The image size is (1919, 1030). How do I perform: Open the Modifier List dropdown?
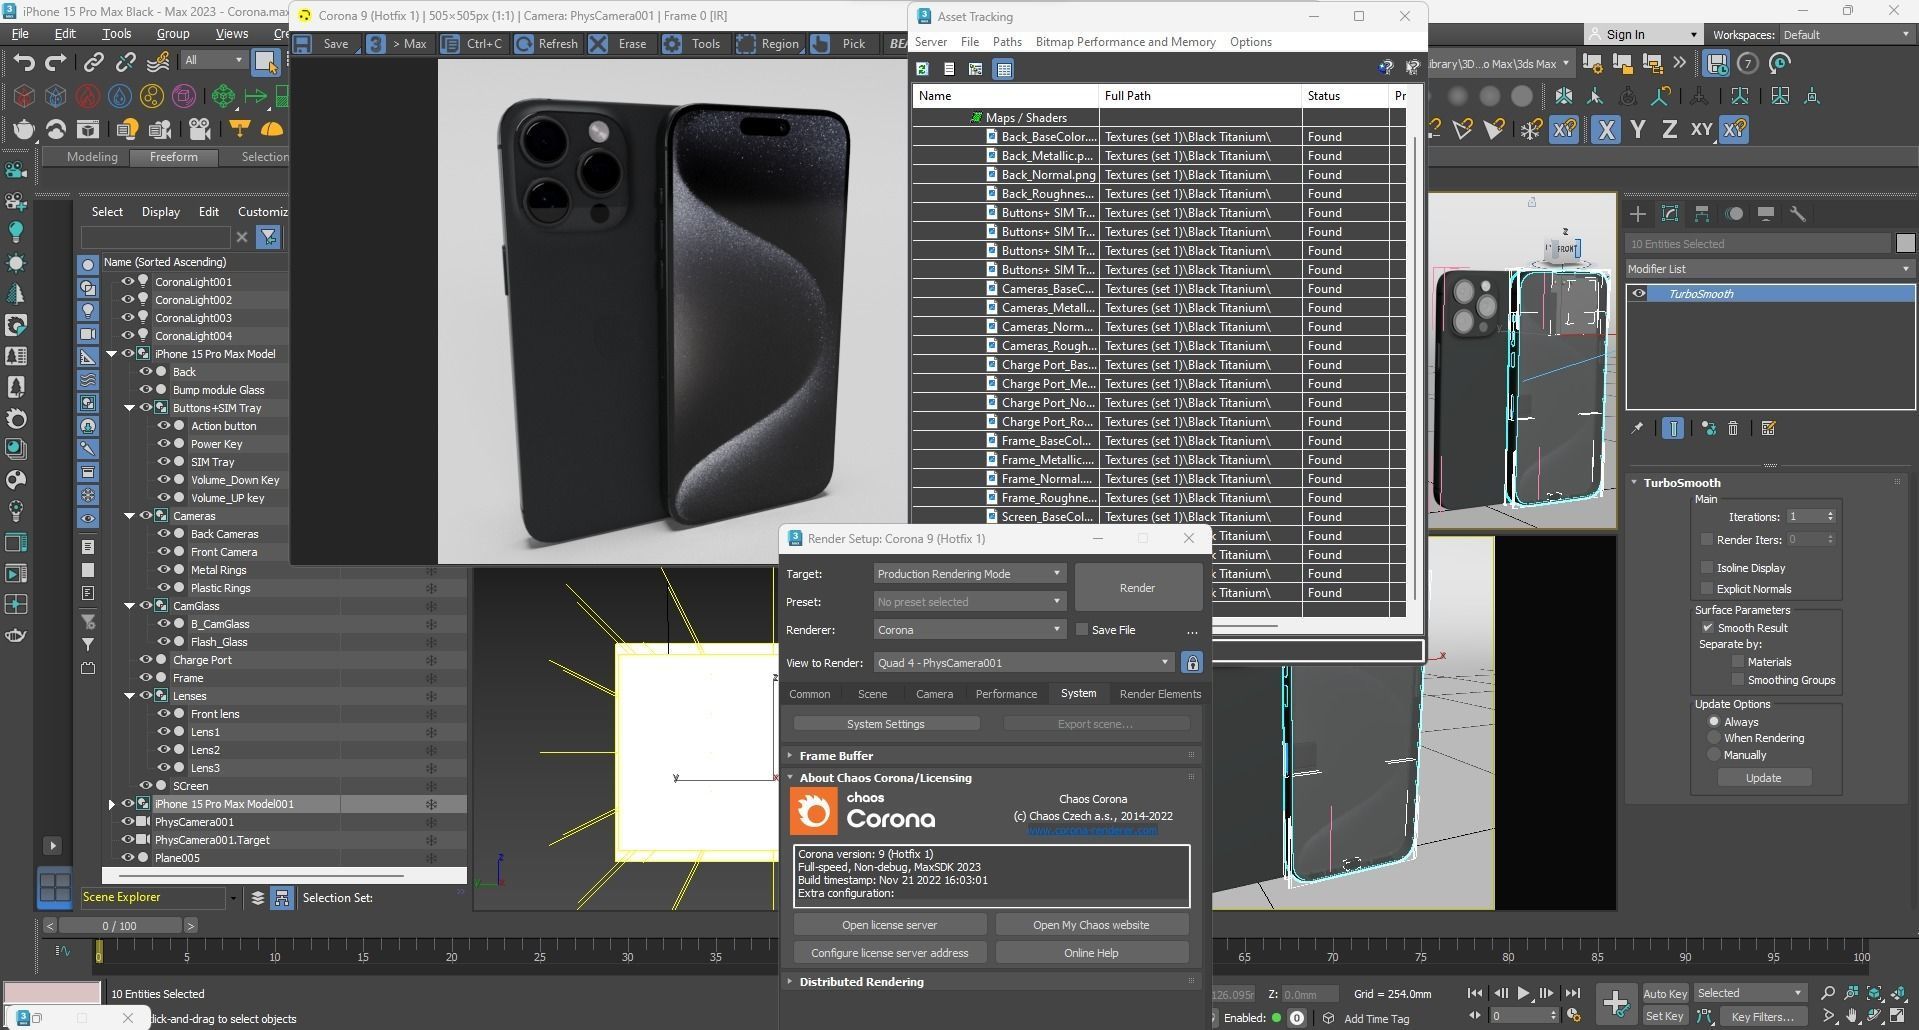pyautogui.click(x=1769, y=269)
